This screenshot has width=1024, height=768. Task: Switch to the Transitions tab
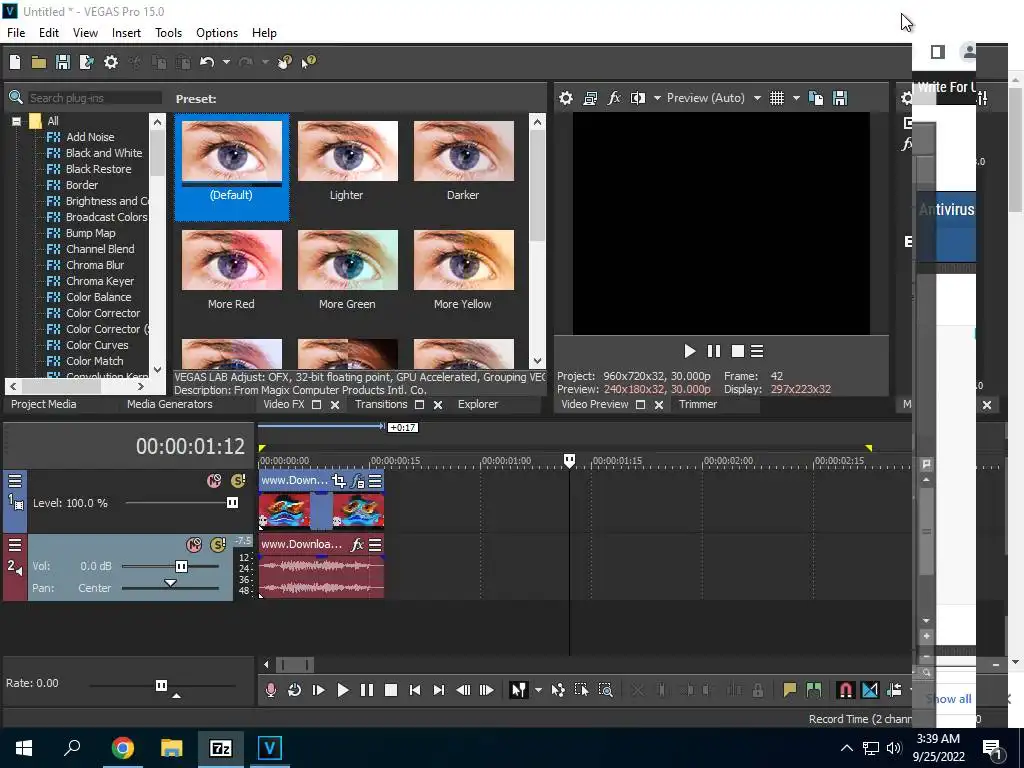click(381, 404)
